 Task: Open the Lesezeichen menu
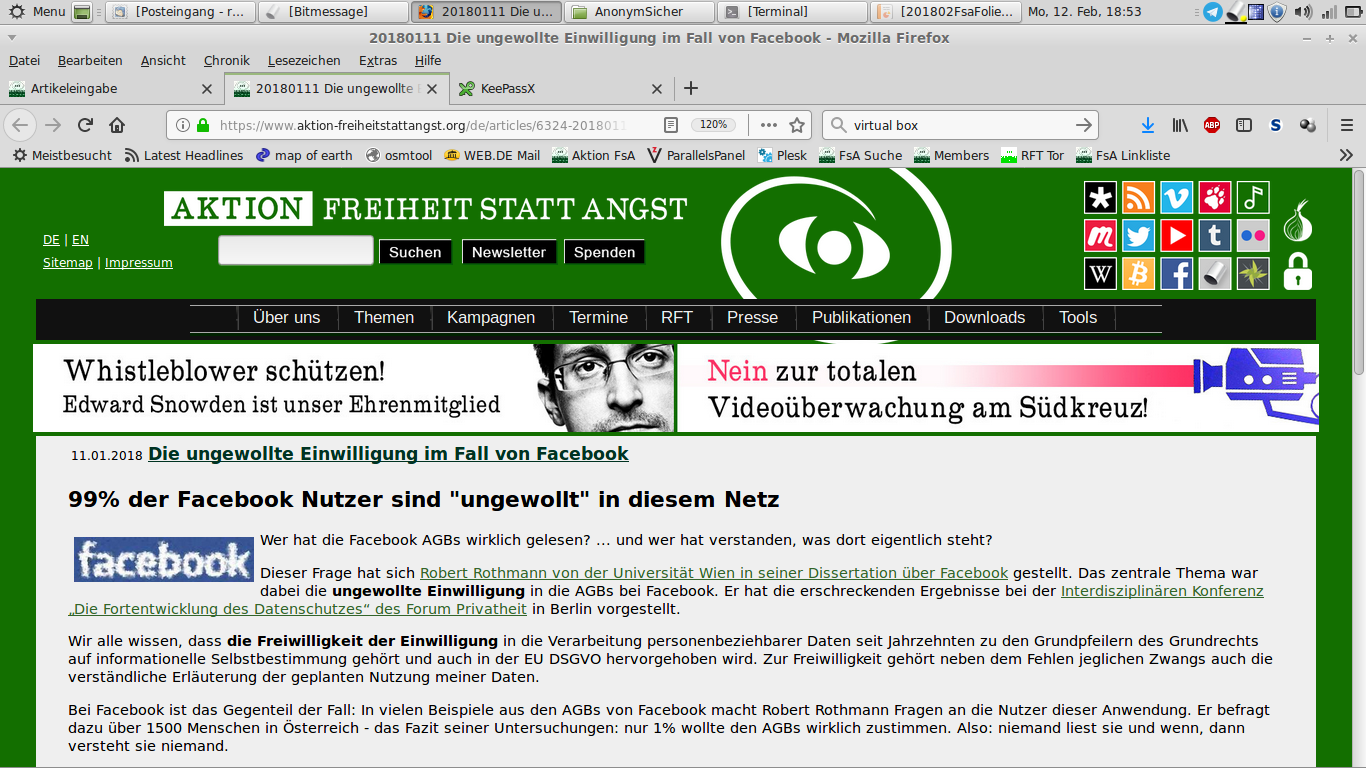point(304,61)
